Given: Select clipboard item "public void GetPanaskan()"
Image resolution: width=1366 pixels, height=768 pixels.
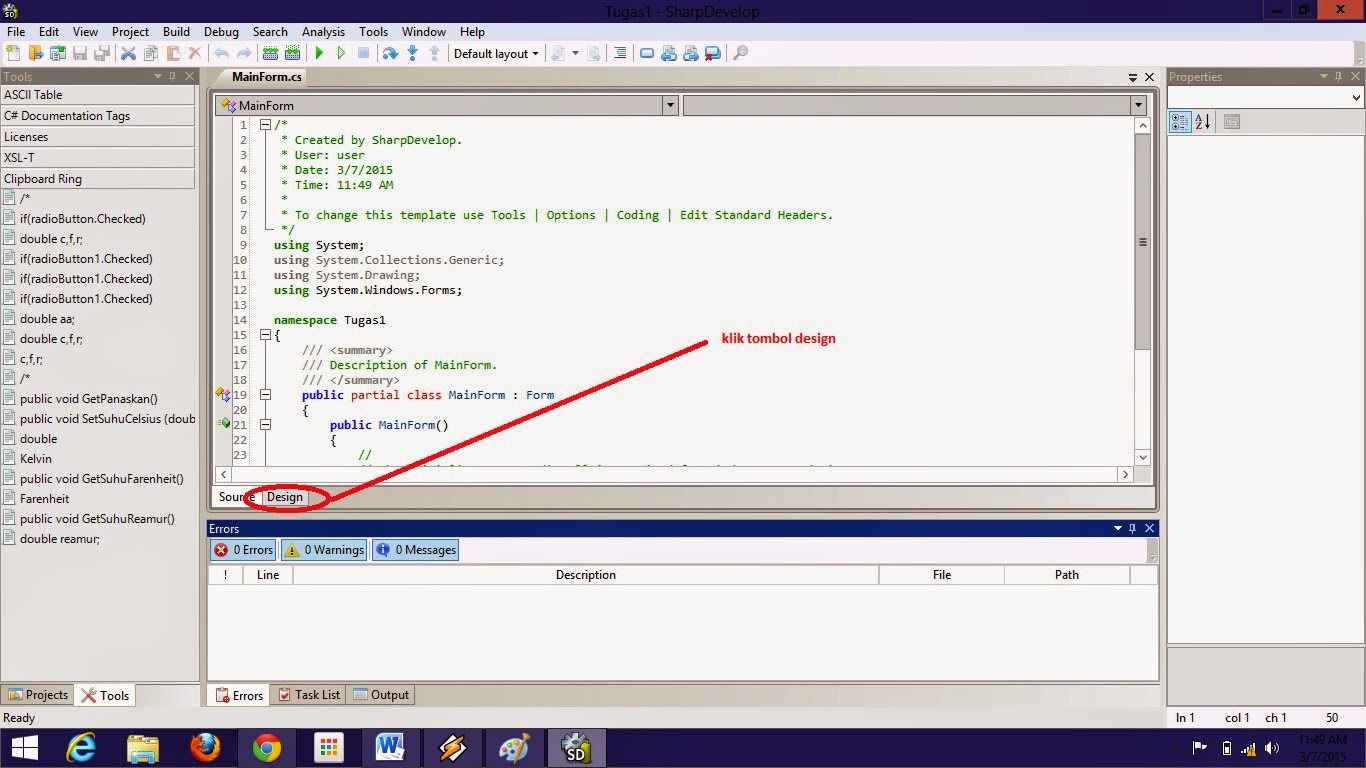Looking at the screenshot, I should (x=89, y=399).
